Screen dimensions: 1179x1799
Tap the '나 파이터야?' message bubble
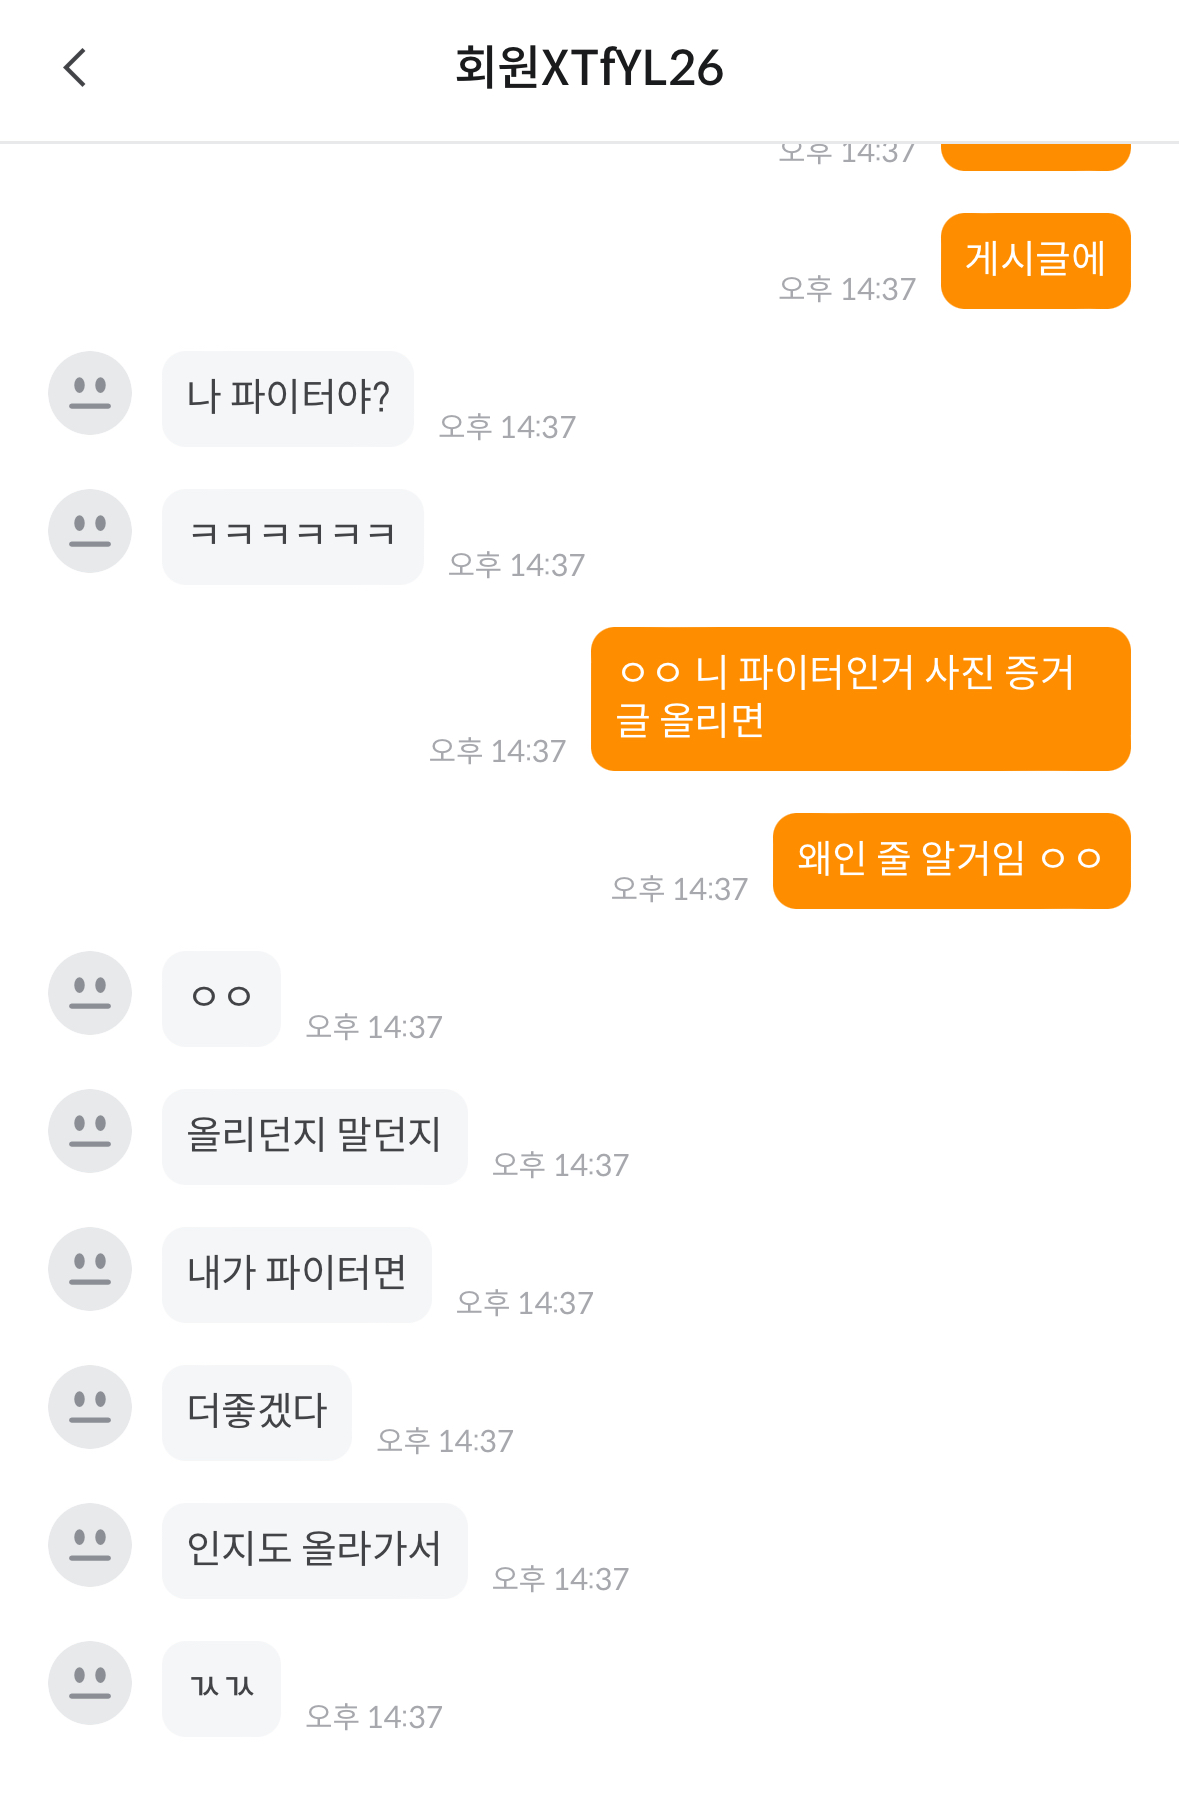click(288, 398)
